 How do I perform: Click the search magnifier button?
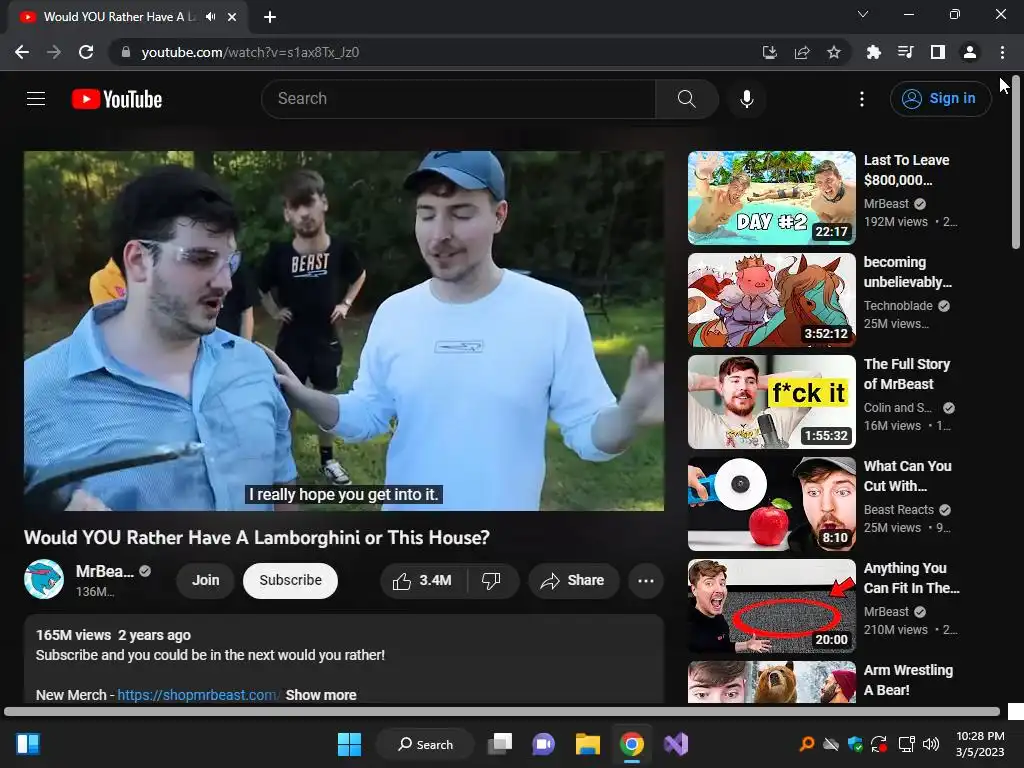(686, 99)
